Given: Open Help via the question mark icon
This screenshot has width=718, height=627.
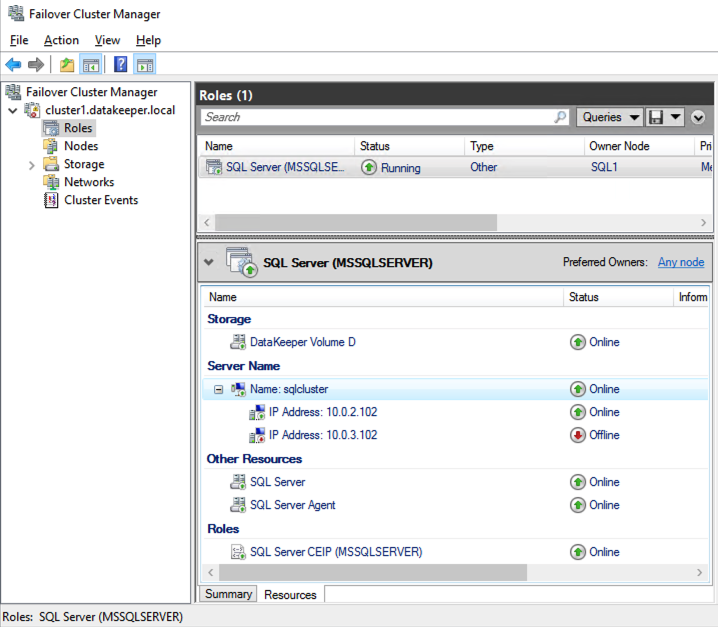Looking at the screenshot, I should [120, 64].
